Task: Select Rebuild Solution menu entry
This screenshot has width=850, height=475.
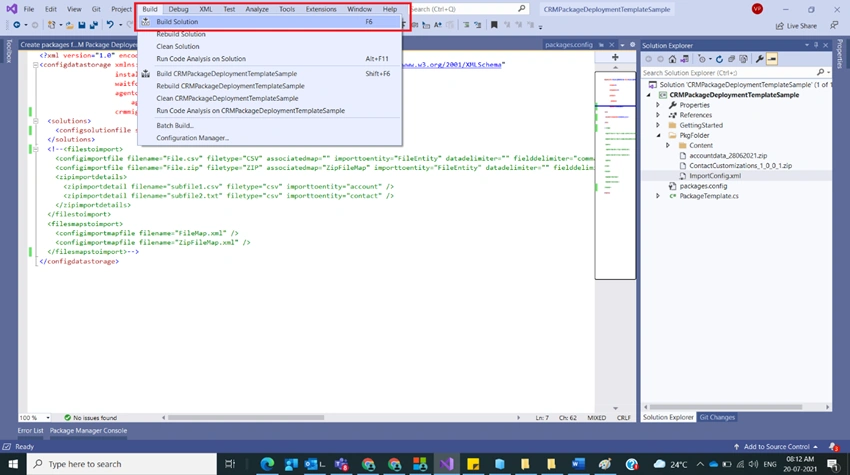Action: coord(269,34)
